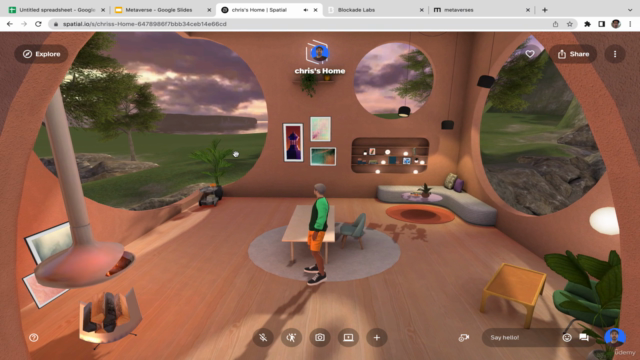Switch to Untitled spreadsheet tab
This screenshot has width=640, height=360.
click(57, 10)
